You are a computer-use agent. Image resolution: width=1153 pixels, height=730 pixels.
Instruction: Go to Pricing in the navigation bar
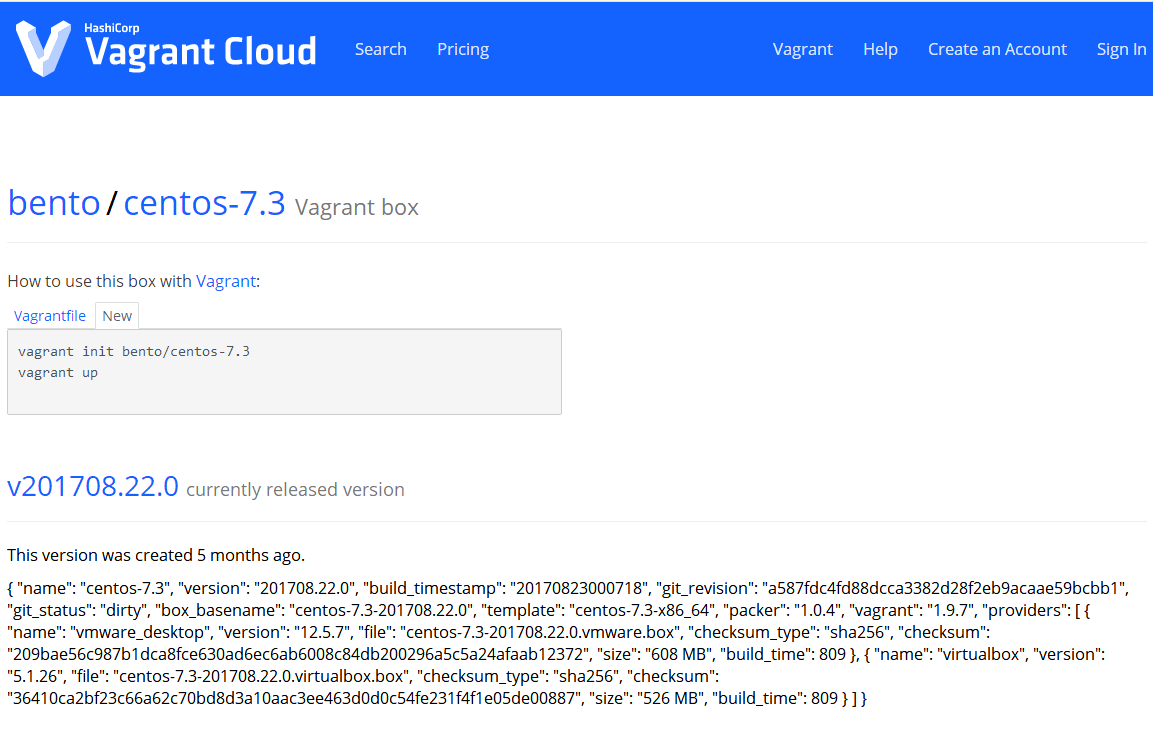tap(463, 49)
